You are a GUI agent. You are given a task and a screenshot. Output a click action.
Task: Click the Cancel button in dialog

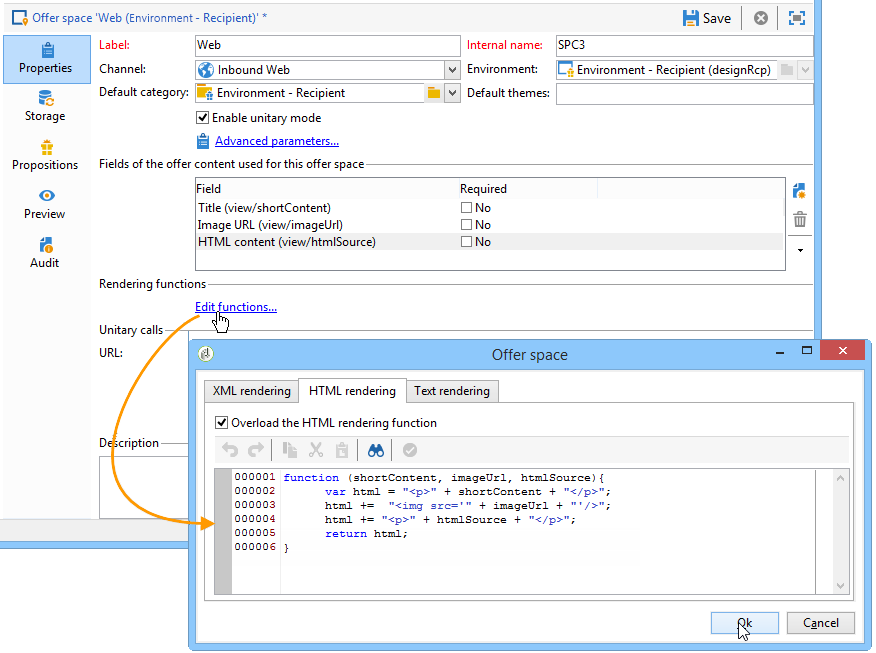(820, 623)
